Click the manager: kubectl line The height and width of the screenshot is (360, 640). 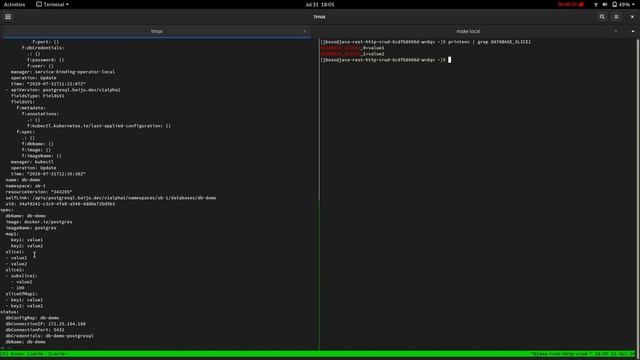[x=32, y=162]
